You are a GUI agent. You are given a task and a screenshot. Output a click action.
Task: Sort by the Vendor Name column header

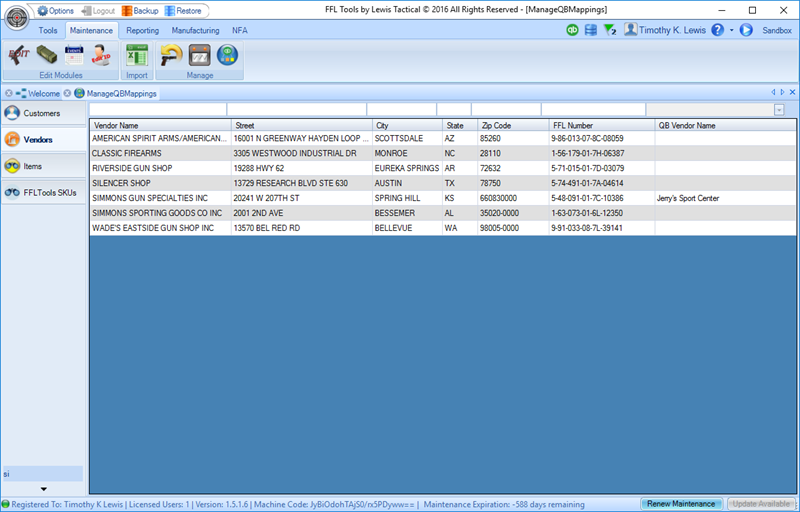click(161, 125)
